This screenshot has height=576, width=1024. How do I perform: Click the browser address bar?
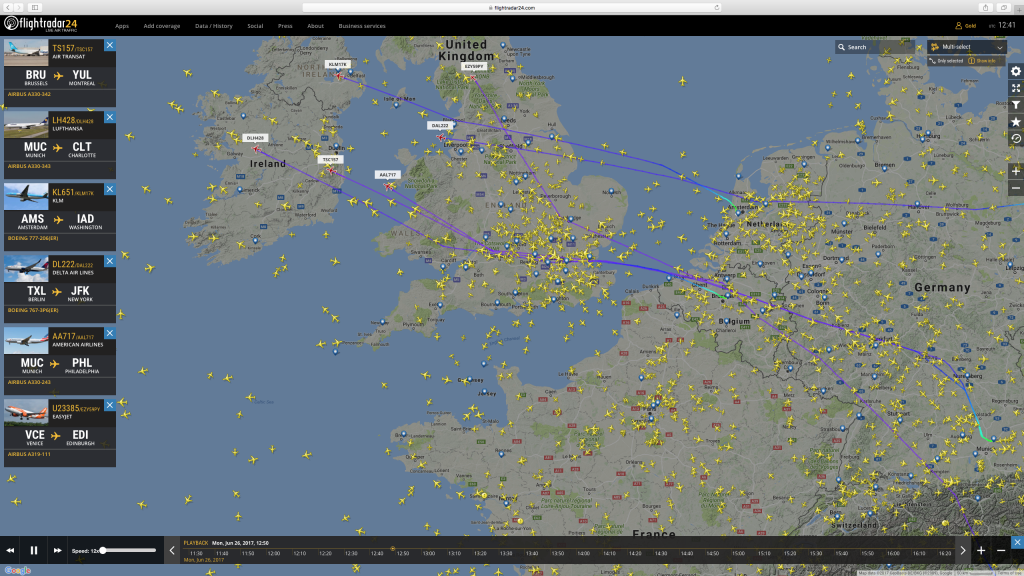click(x=512, y=8)
